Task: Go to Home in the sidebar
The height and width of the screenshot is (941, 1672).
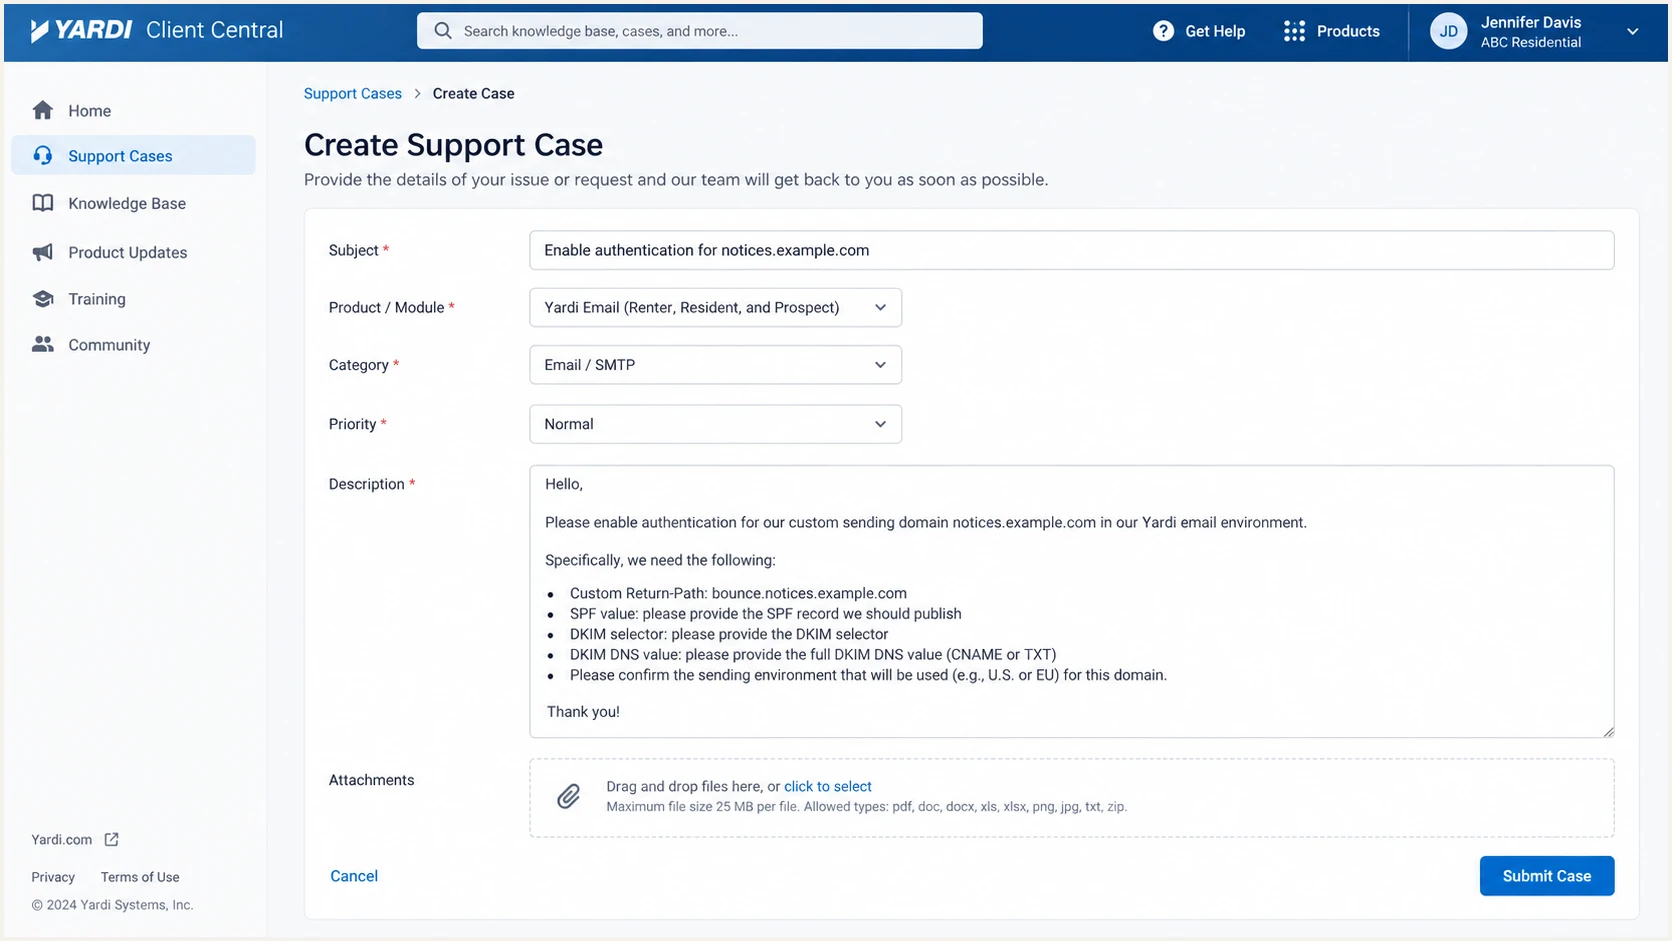Action: [x=133, y=110]
